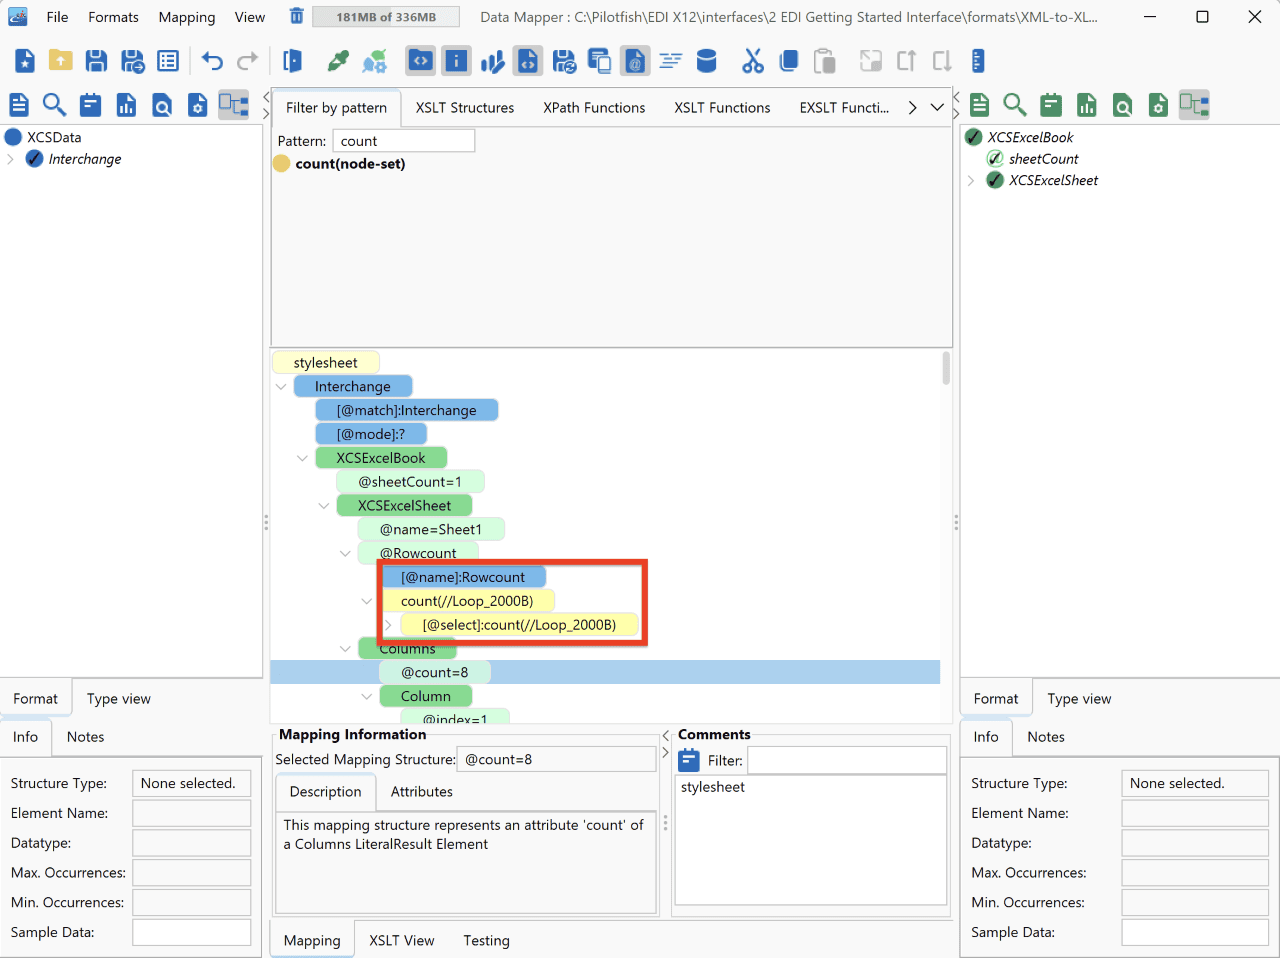Click into the Comments Filter input field
The width and height of the screenshot is (1280, 958).
tap(847, 760)
